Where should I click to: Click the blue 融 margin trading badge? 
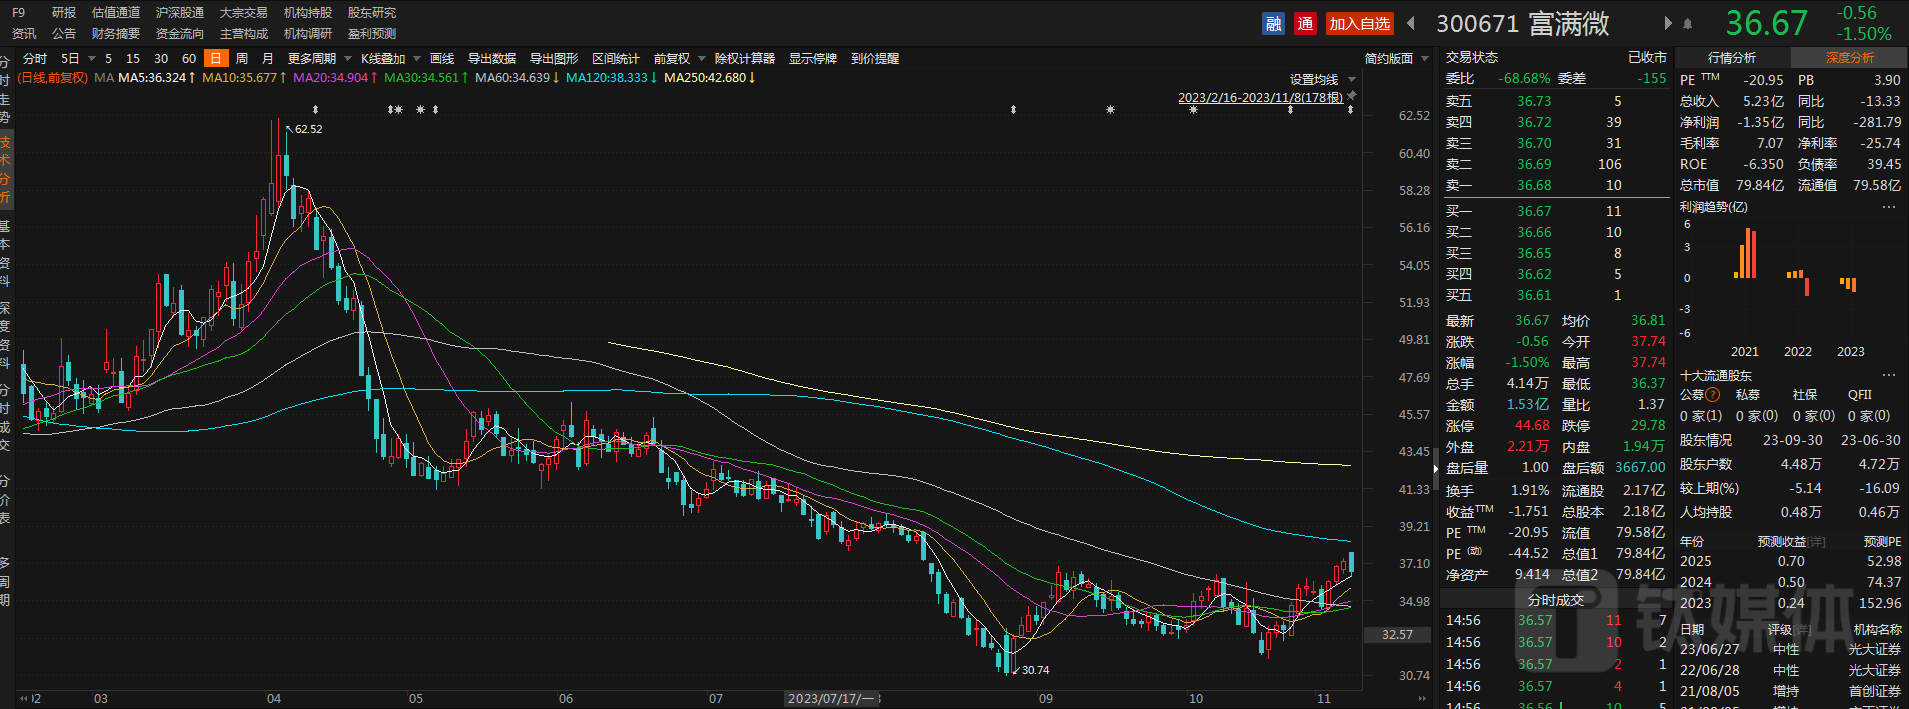[x=1273, y=24]
